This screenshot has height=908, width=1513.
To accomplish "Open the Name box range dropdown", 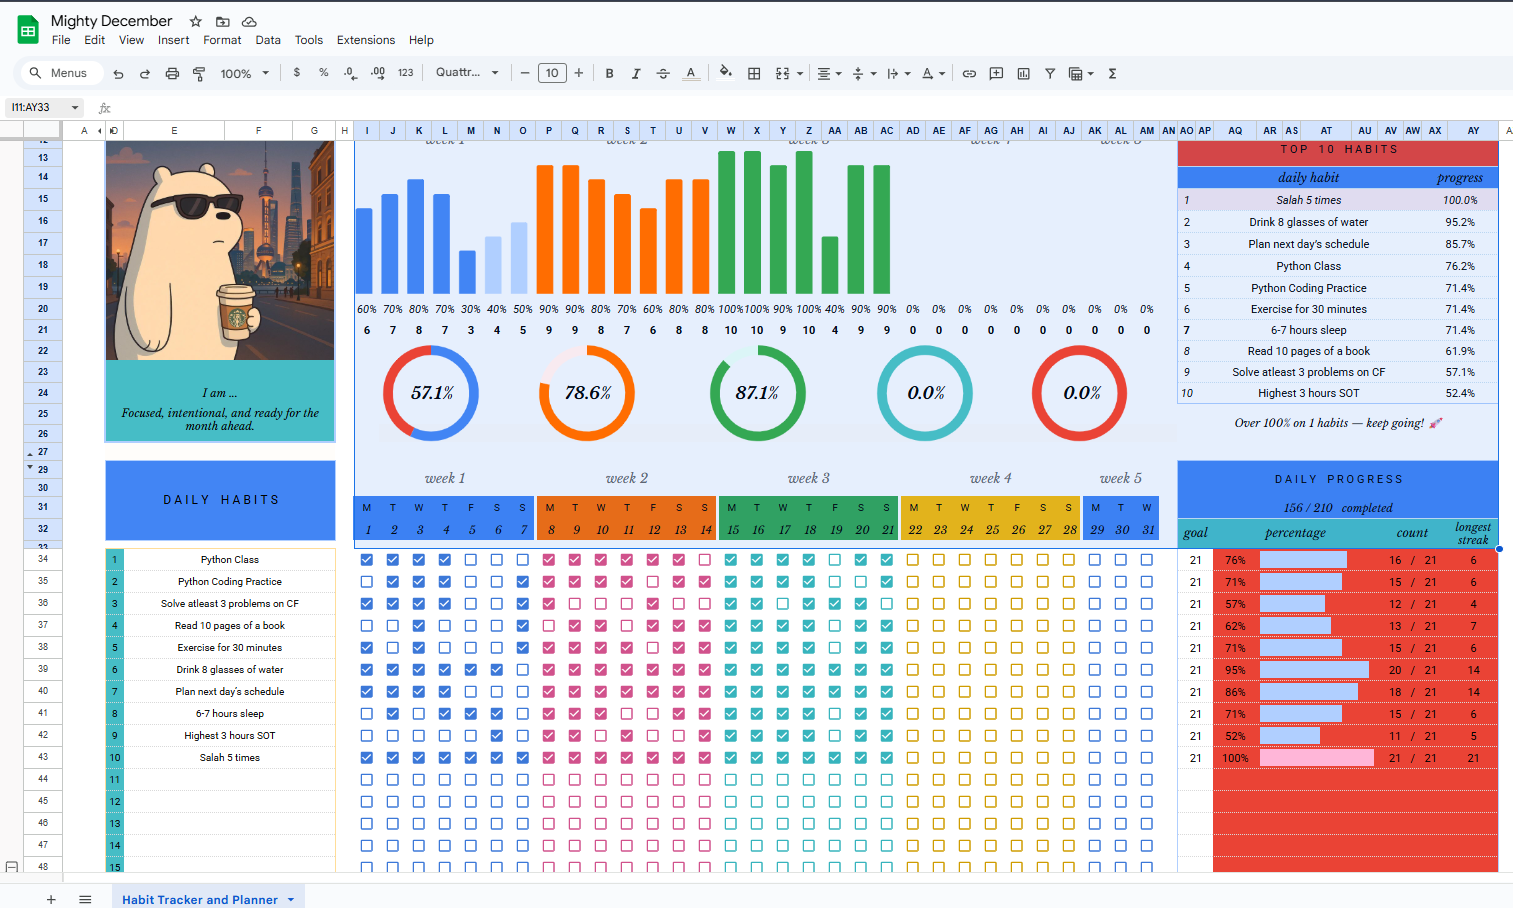I will coord(75,107).
